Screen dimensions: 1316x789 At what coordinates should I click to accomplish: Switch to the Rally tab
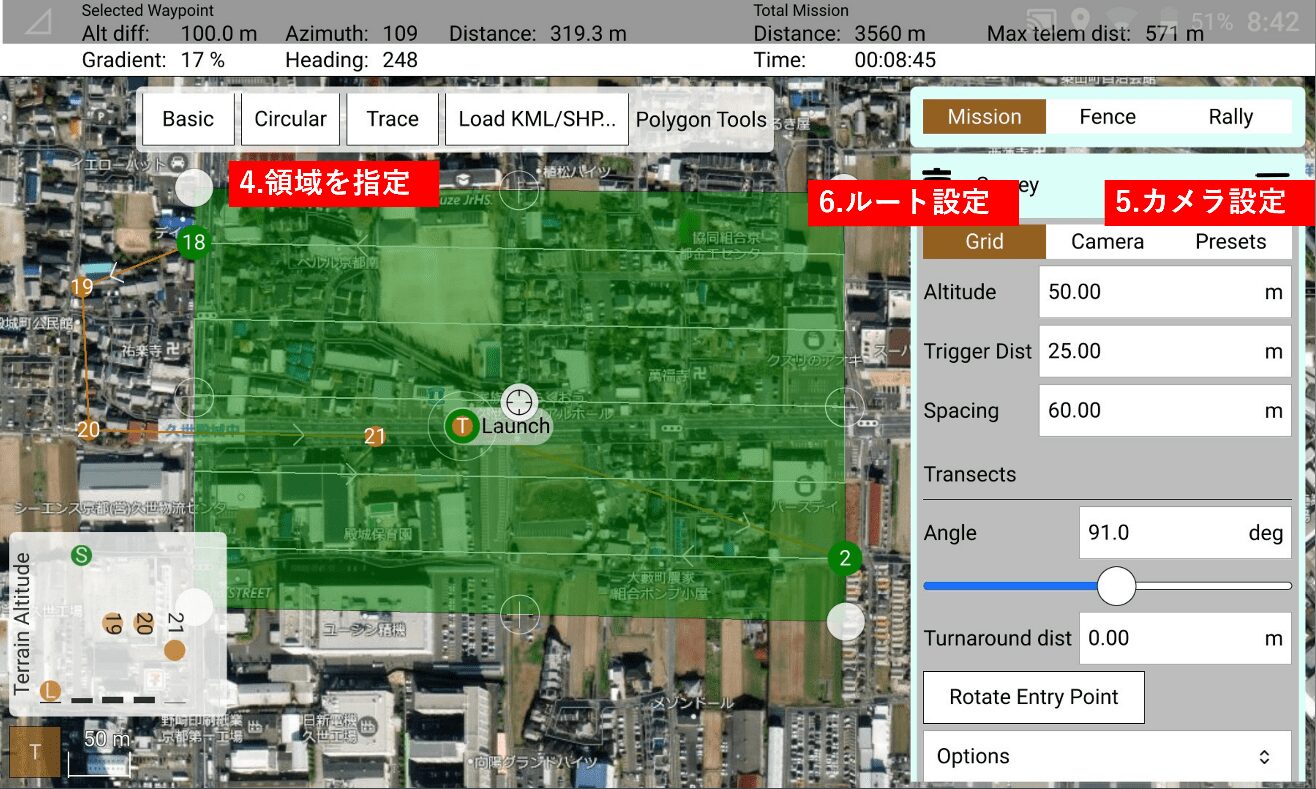pos(1230,117)
